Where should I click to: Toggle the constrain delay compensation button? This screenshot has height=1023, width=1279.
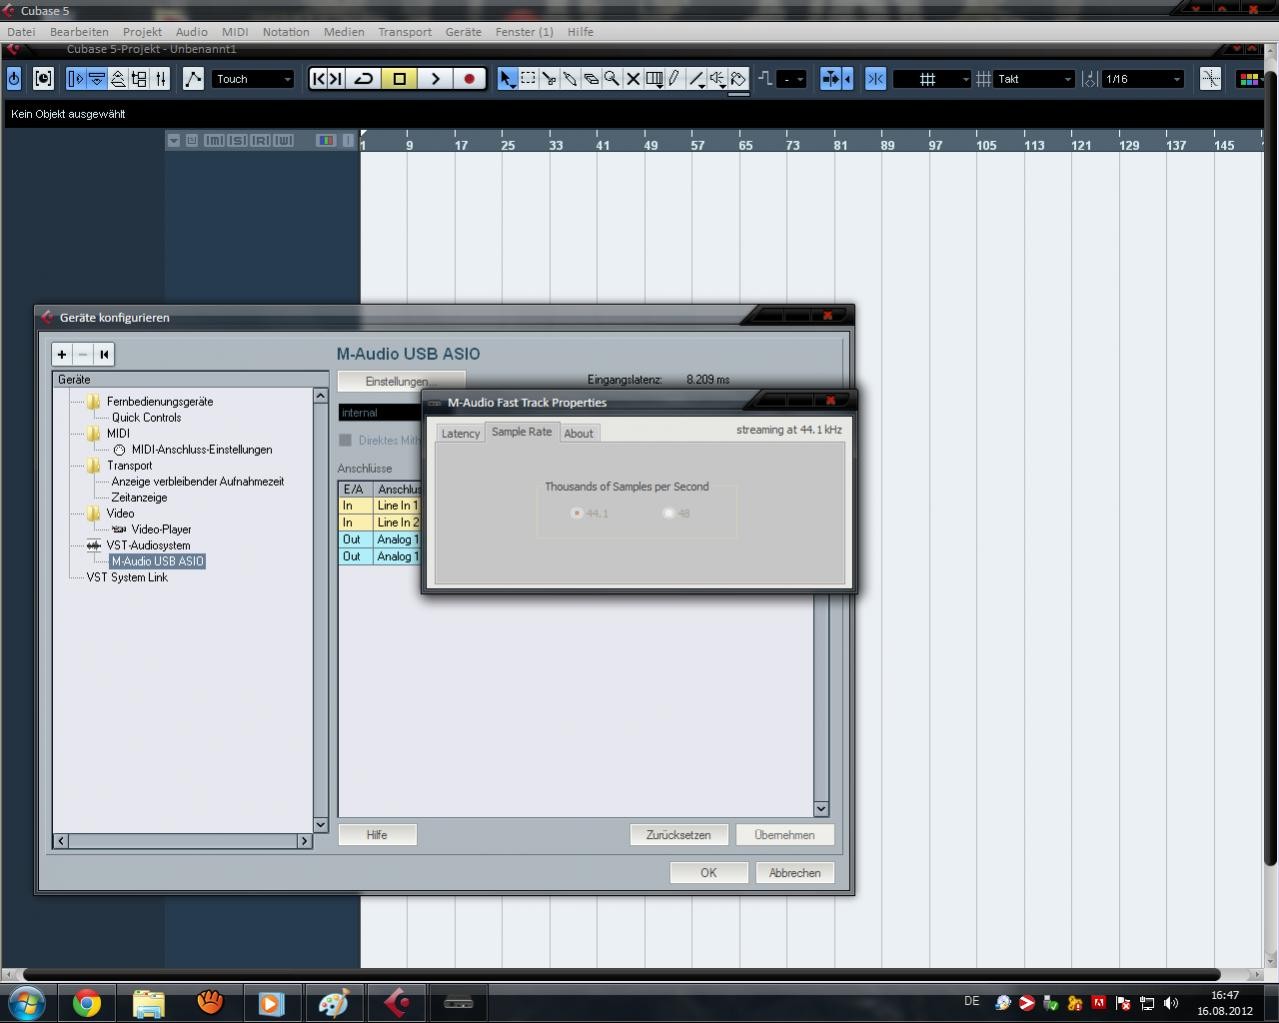tap(14, 79)
